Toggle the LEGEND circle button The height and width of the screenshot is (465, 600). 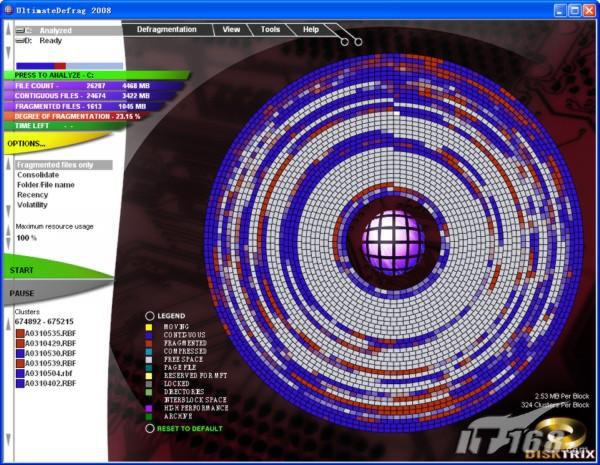(x=150, y=316)
